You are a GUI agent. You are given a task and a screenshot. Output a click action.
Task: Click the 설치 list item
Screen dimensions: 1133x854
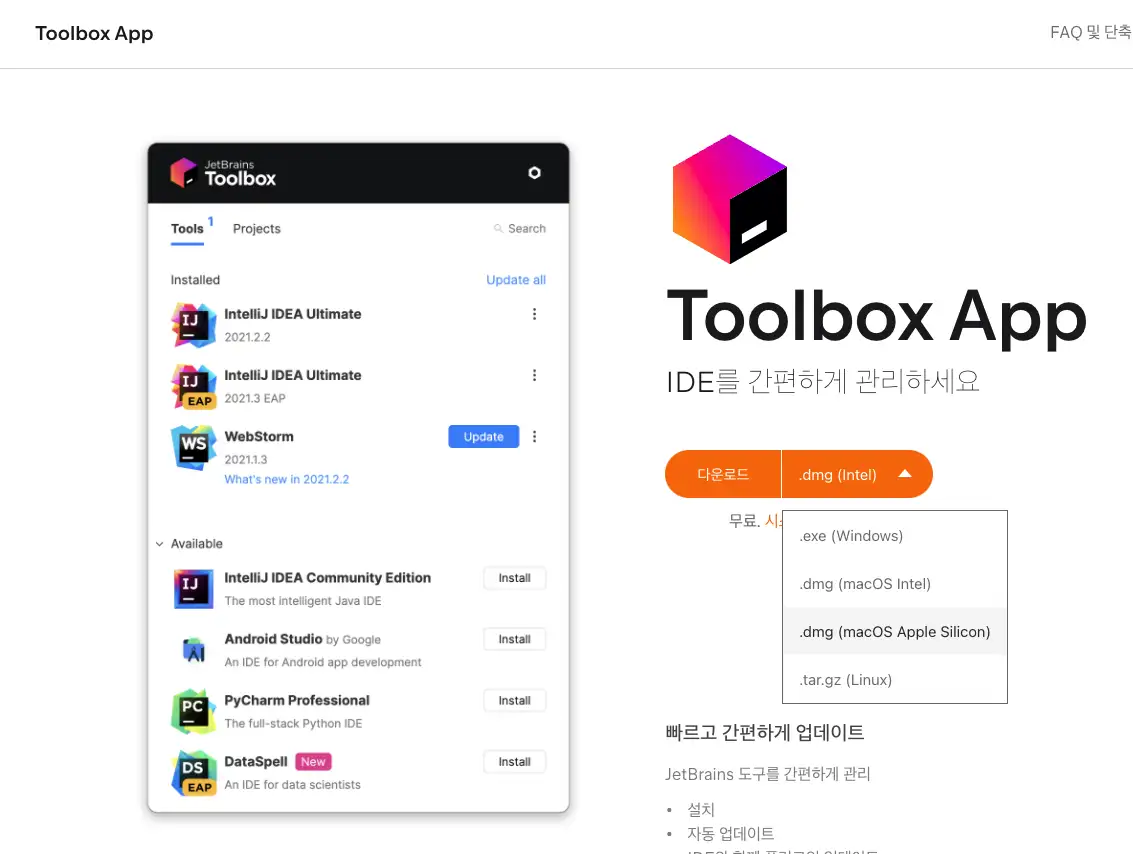700,810
